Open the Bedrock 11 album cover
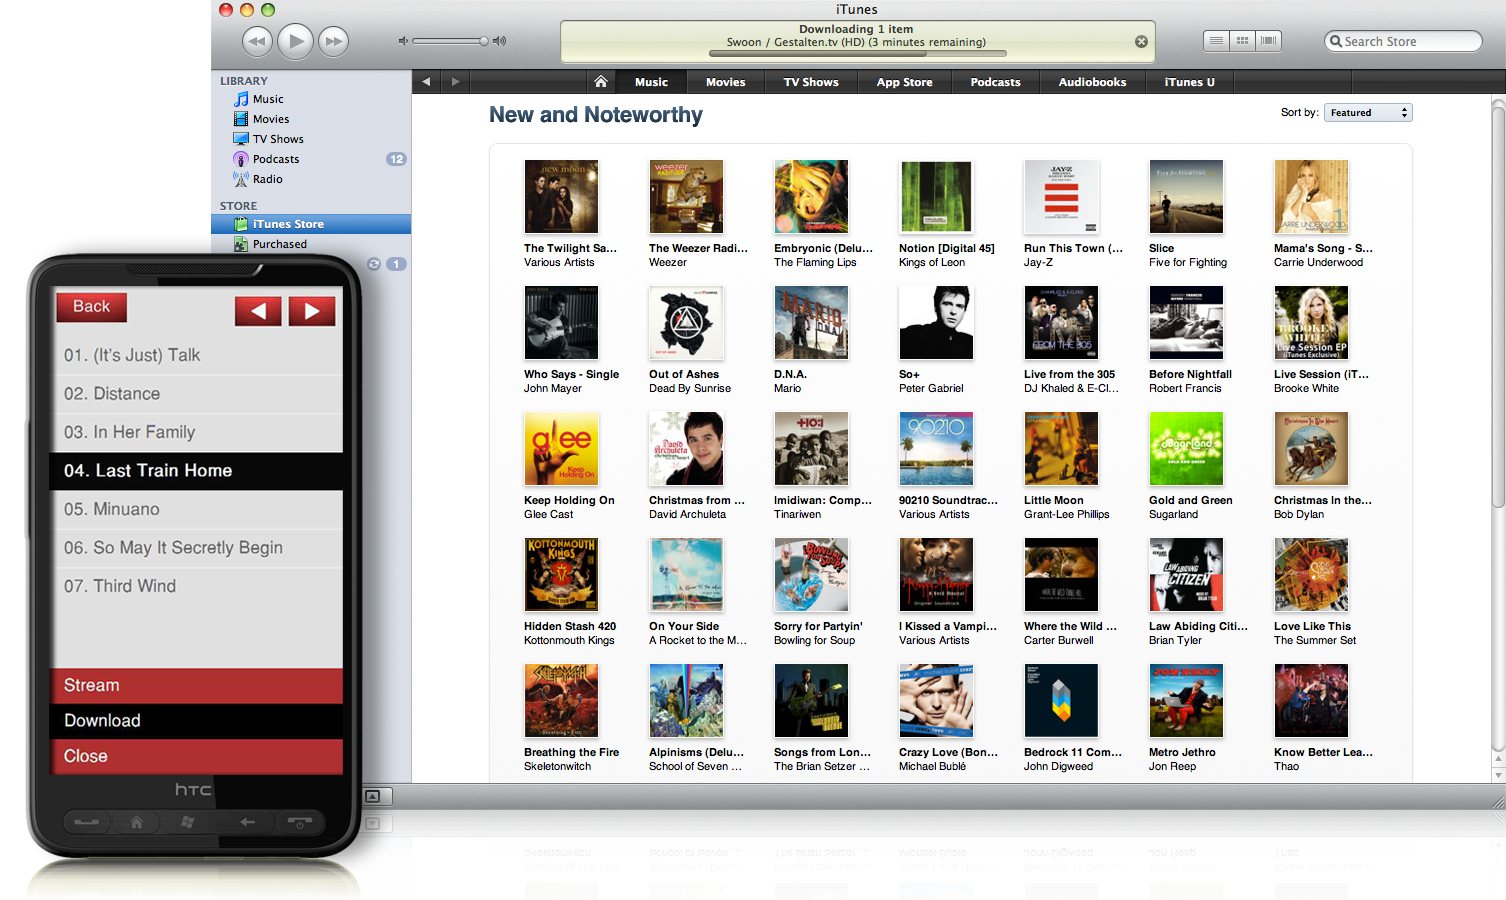 (1061, 701)
